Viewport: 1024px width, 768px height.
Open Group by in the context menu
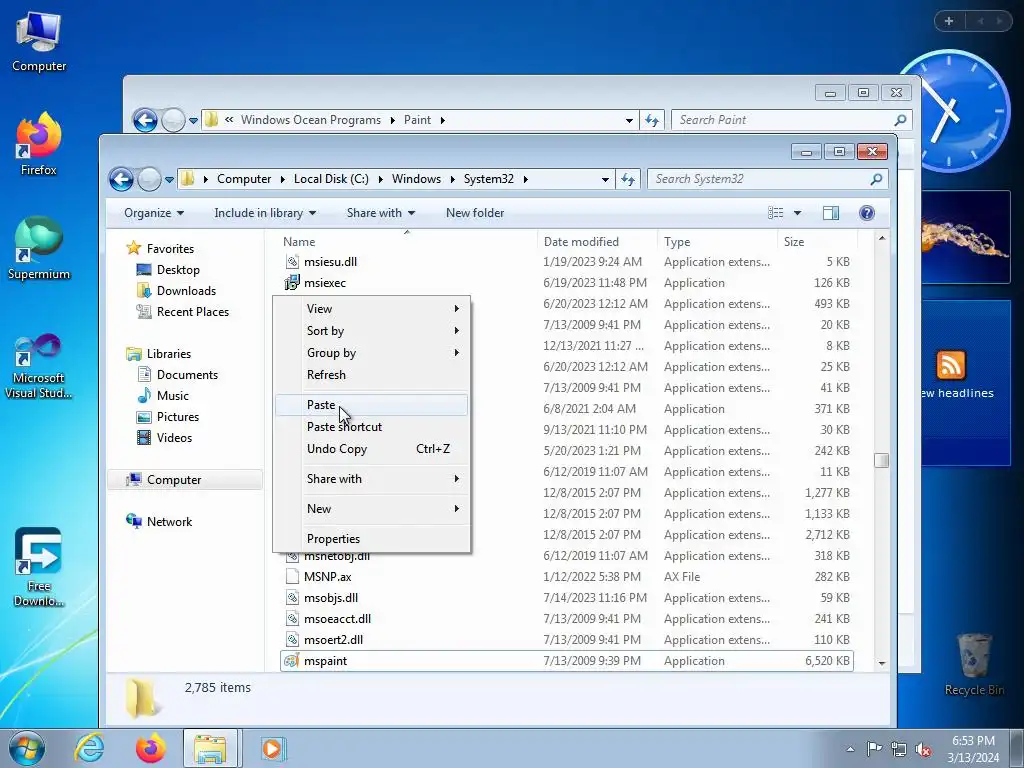(372, 353)
